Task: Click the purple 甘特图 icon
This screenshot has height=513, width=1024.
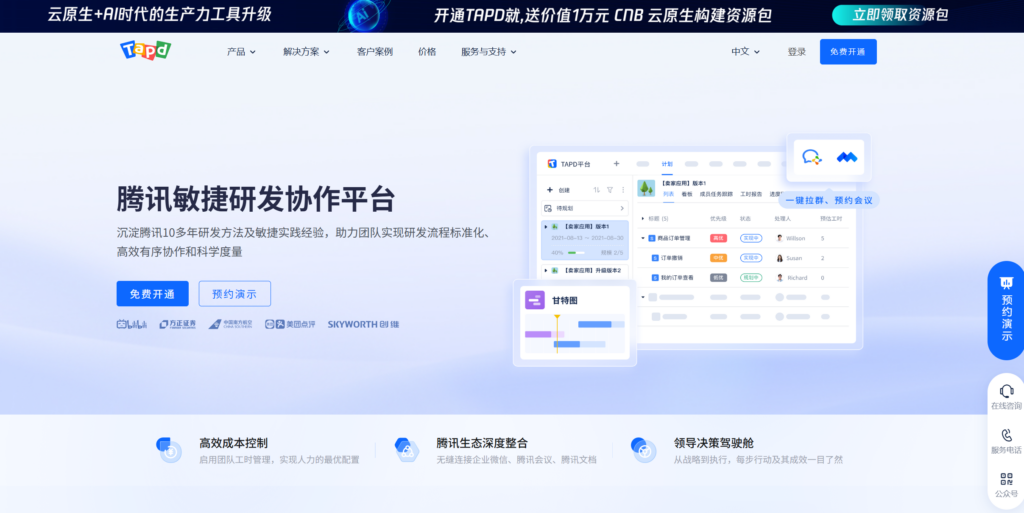Action: pos(535,300)
